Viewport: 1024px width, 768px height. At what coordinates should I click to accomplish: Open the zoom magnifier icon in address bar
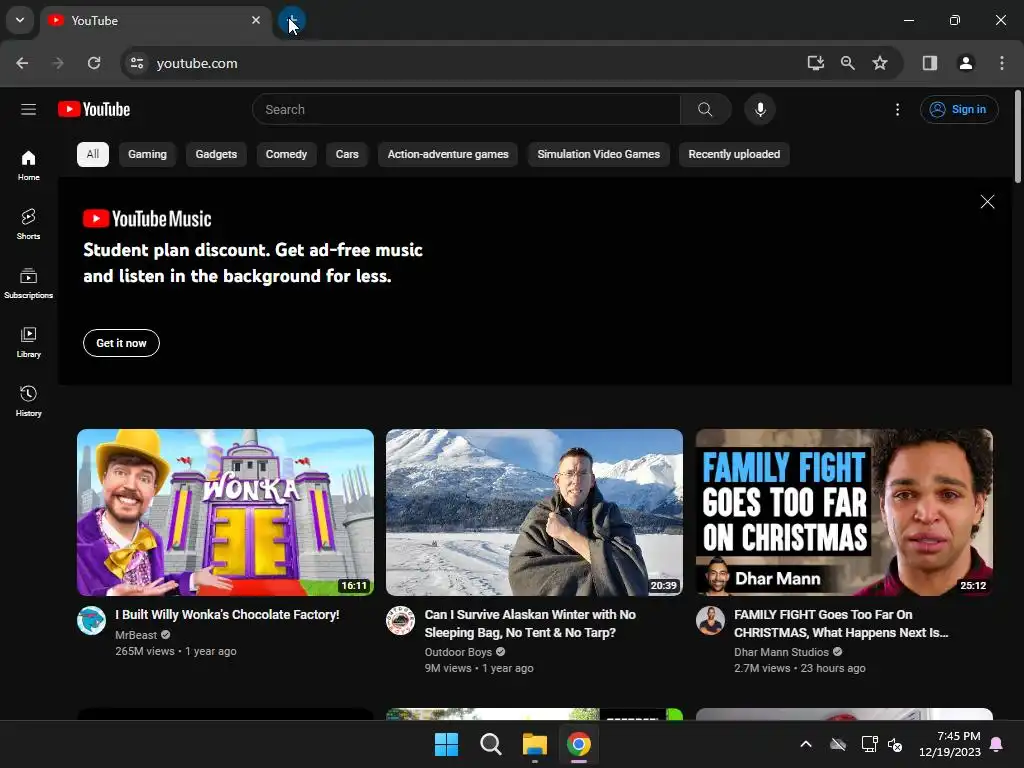coord(848,63)
